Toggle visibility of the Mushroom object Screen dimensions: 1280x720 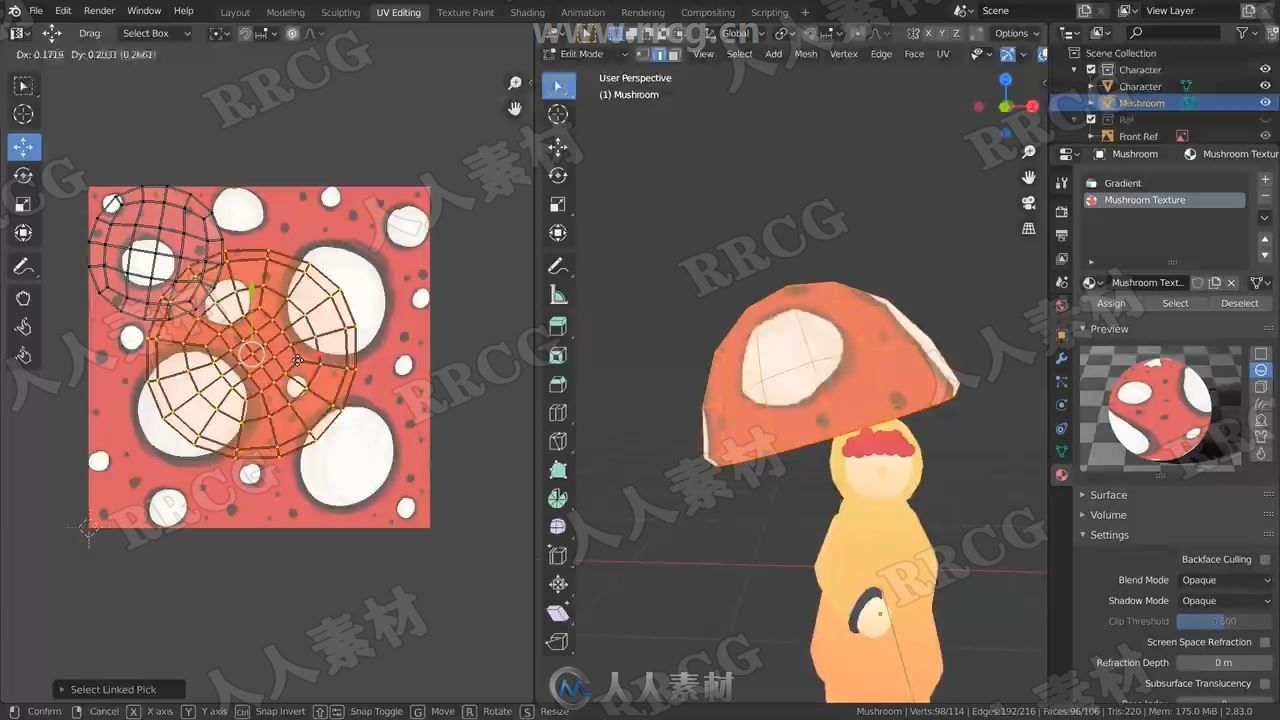click(x=1265, y=103)
